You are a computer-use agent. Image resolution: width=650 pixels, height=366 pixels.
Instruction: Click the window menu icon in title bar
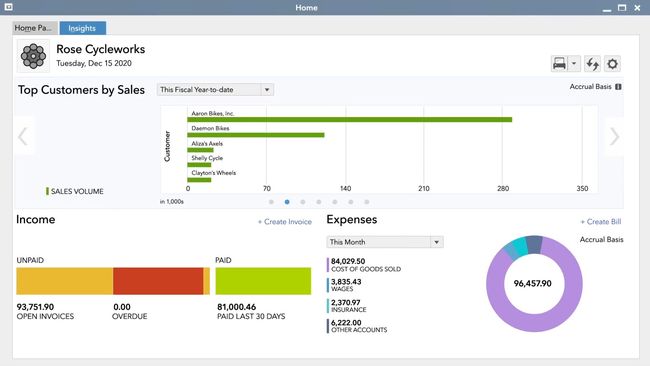click(x=8, y=7)
